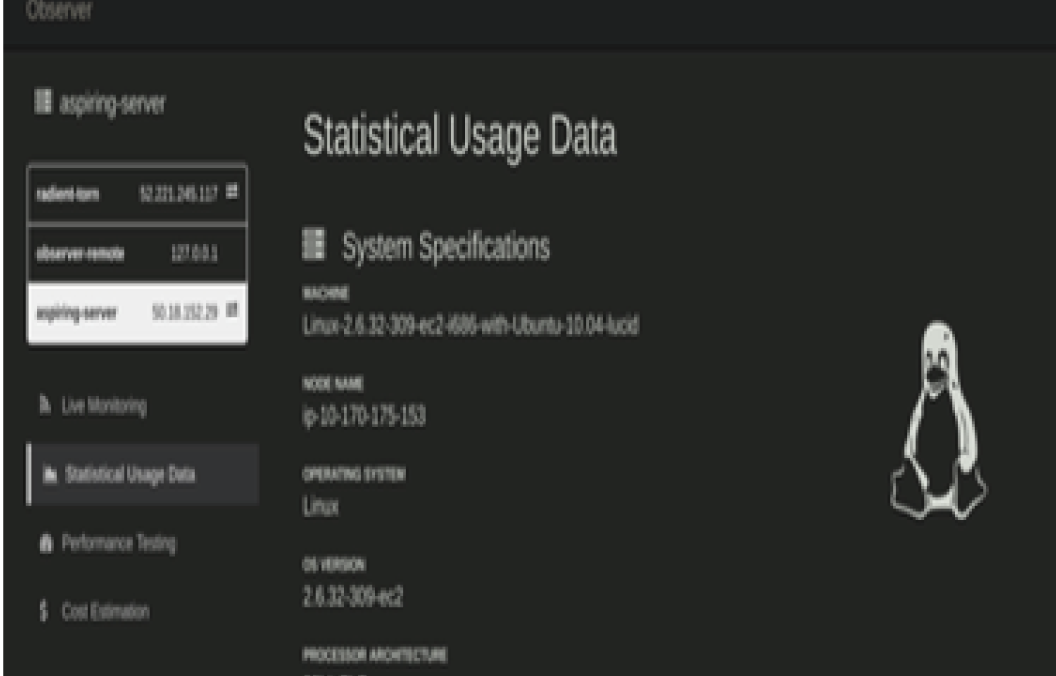Click the selected aspiring-server row's server icon

[x=232, y=311]
